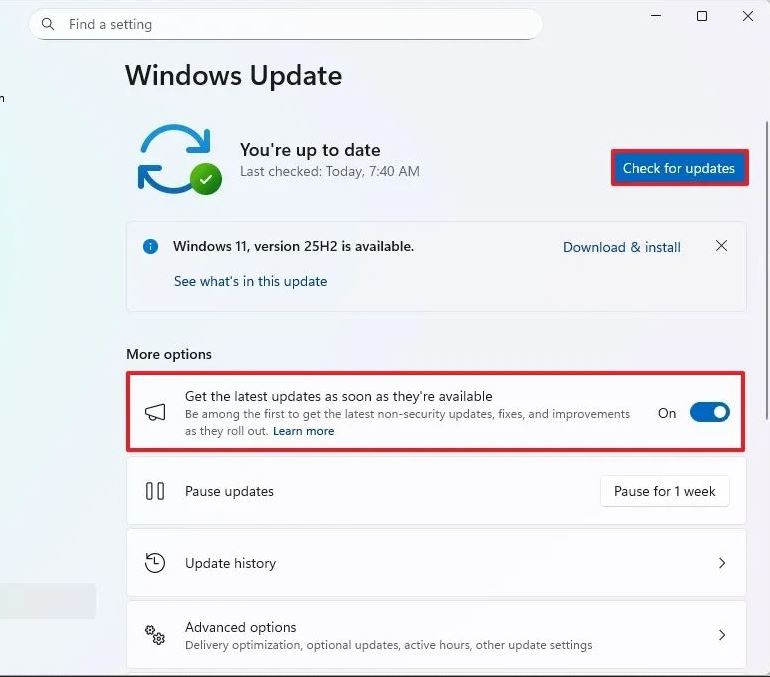Maximize the Settings window
The width and height of the screenshot is (770, 677).
click(x=702, y=16)
